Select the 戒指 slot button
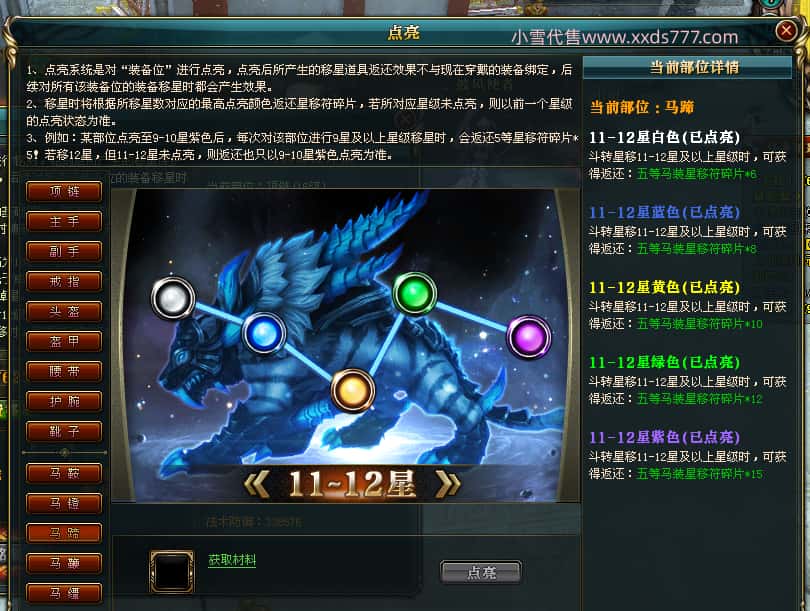Screen dimensions: 810x611 coord(64,281)
